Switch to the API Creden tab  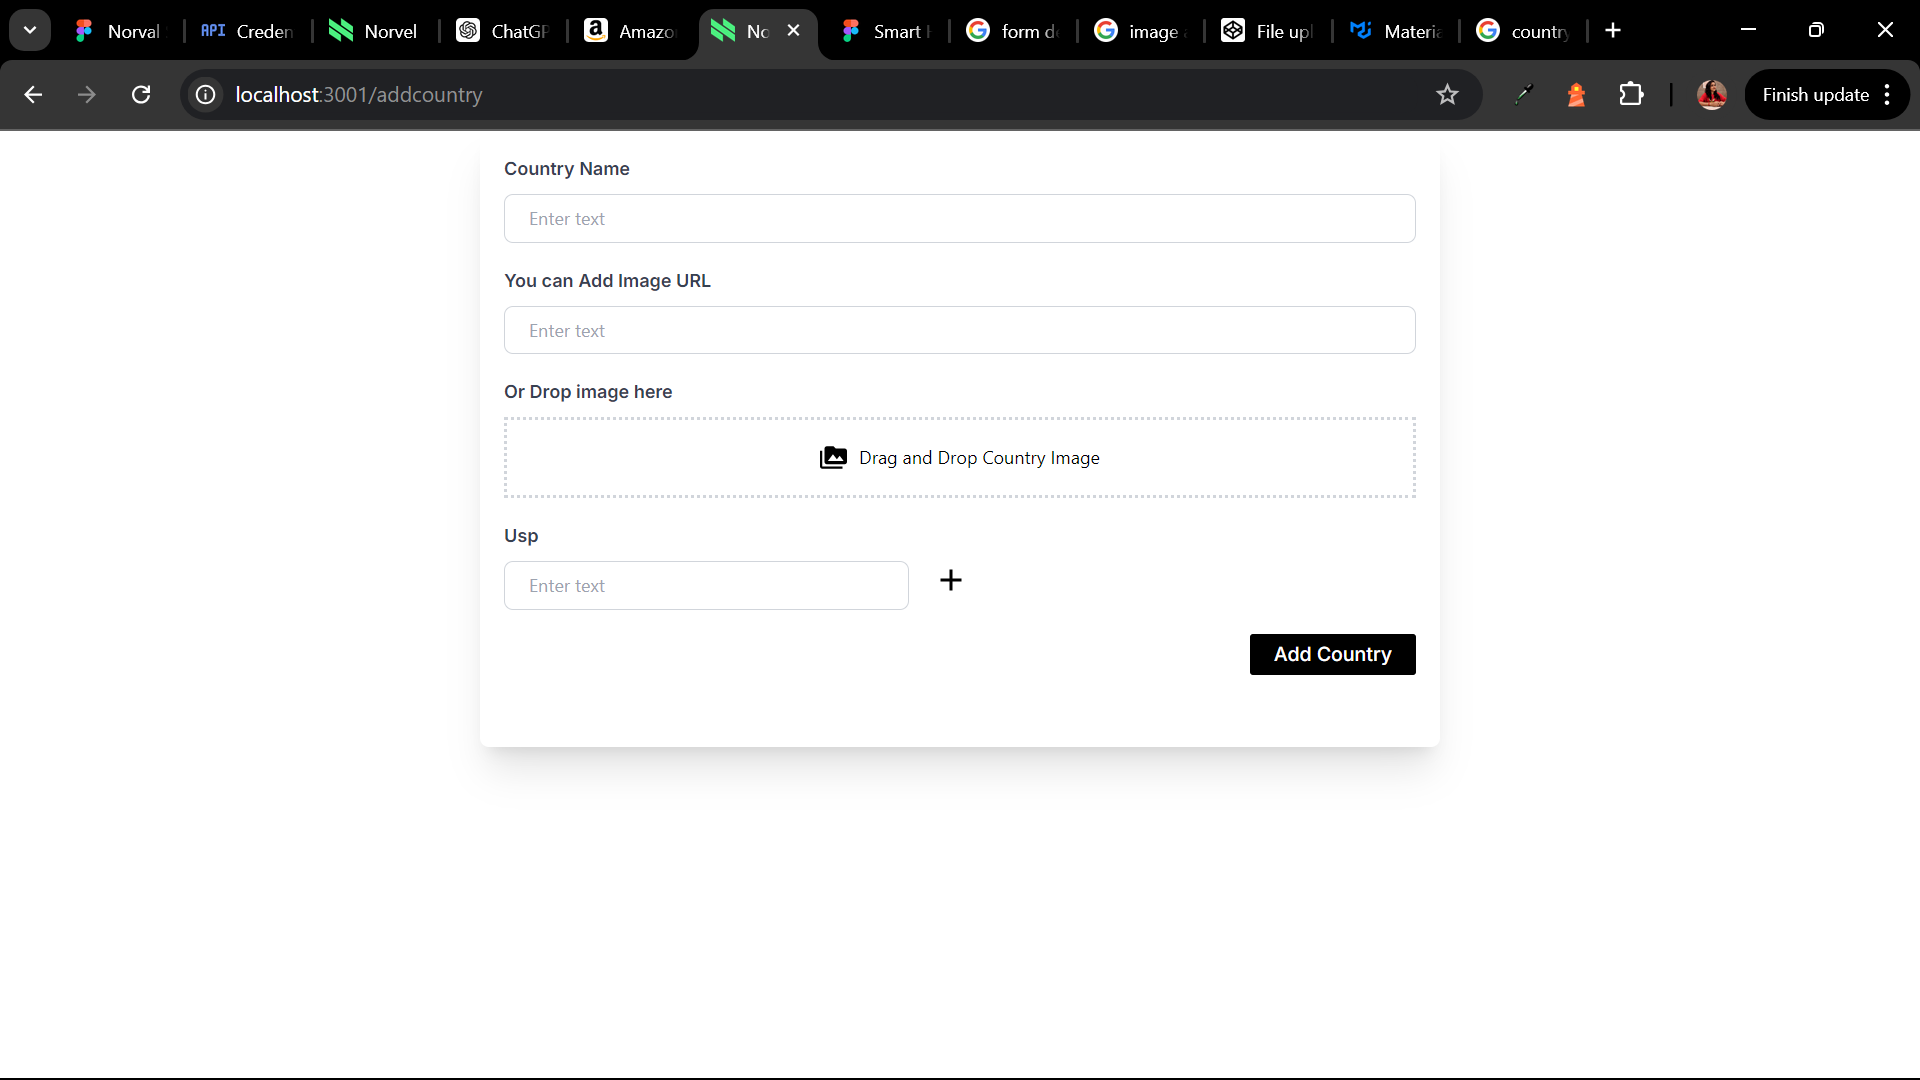pyautogui.click(x=247, y=31)
